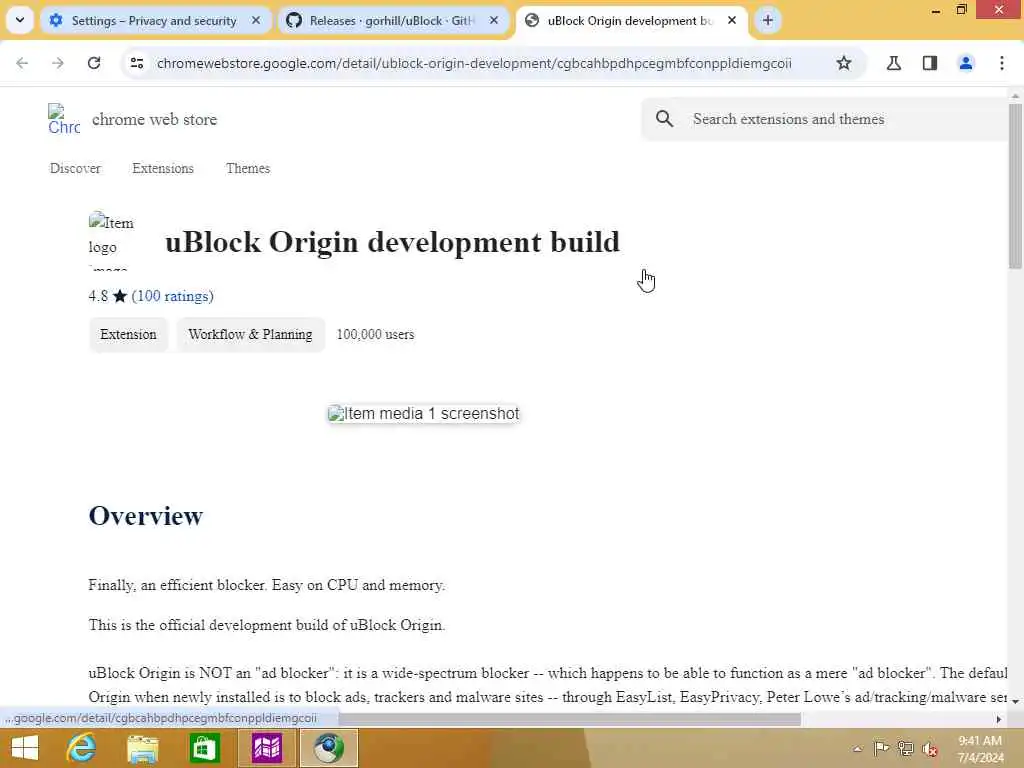Click the vertical page scrollbar thumb

[1014, 185]
